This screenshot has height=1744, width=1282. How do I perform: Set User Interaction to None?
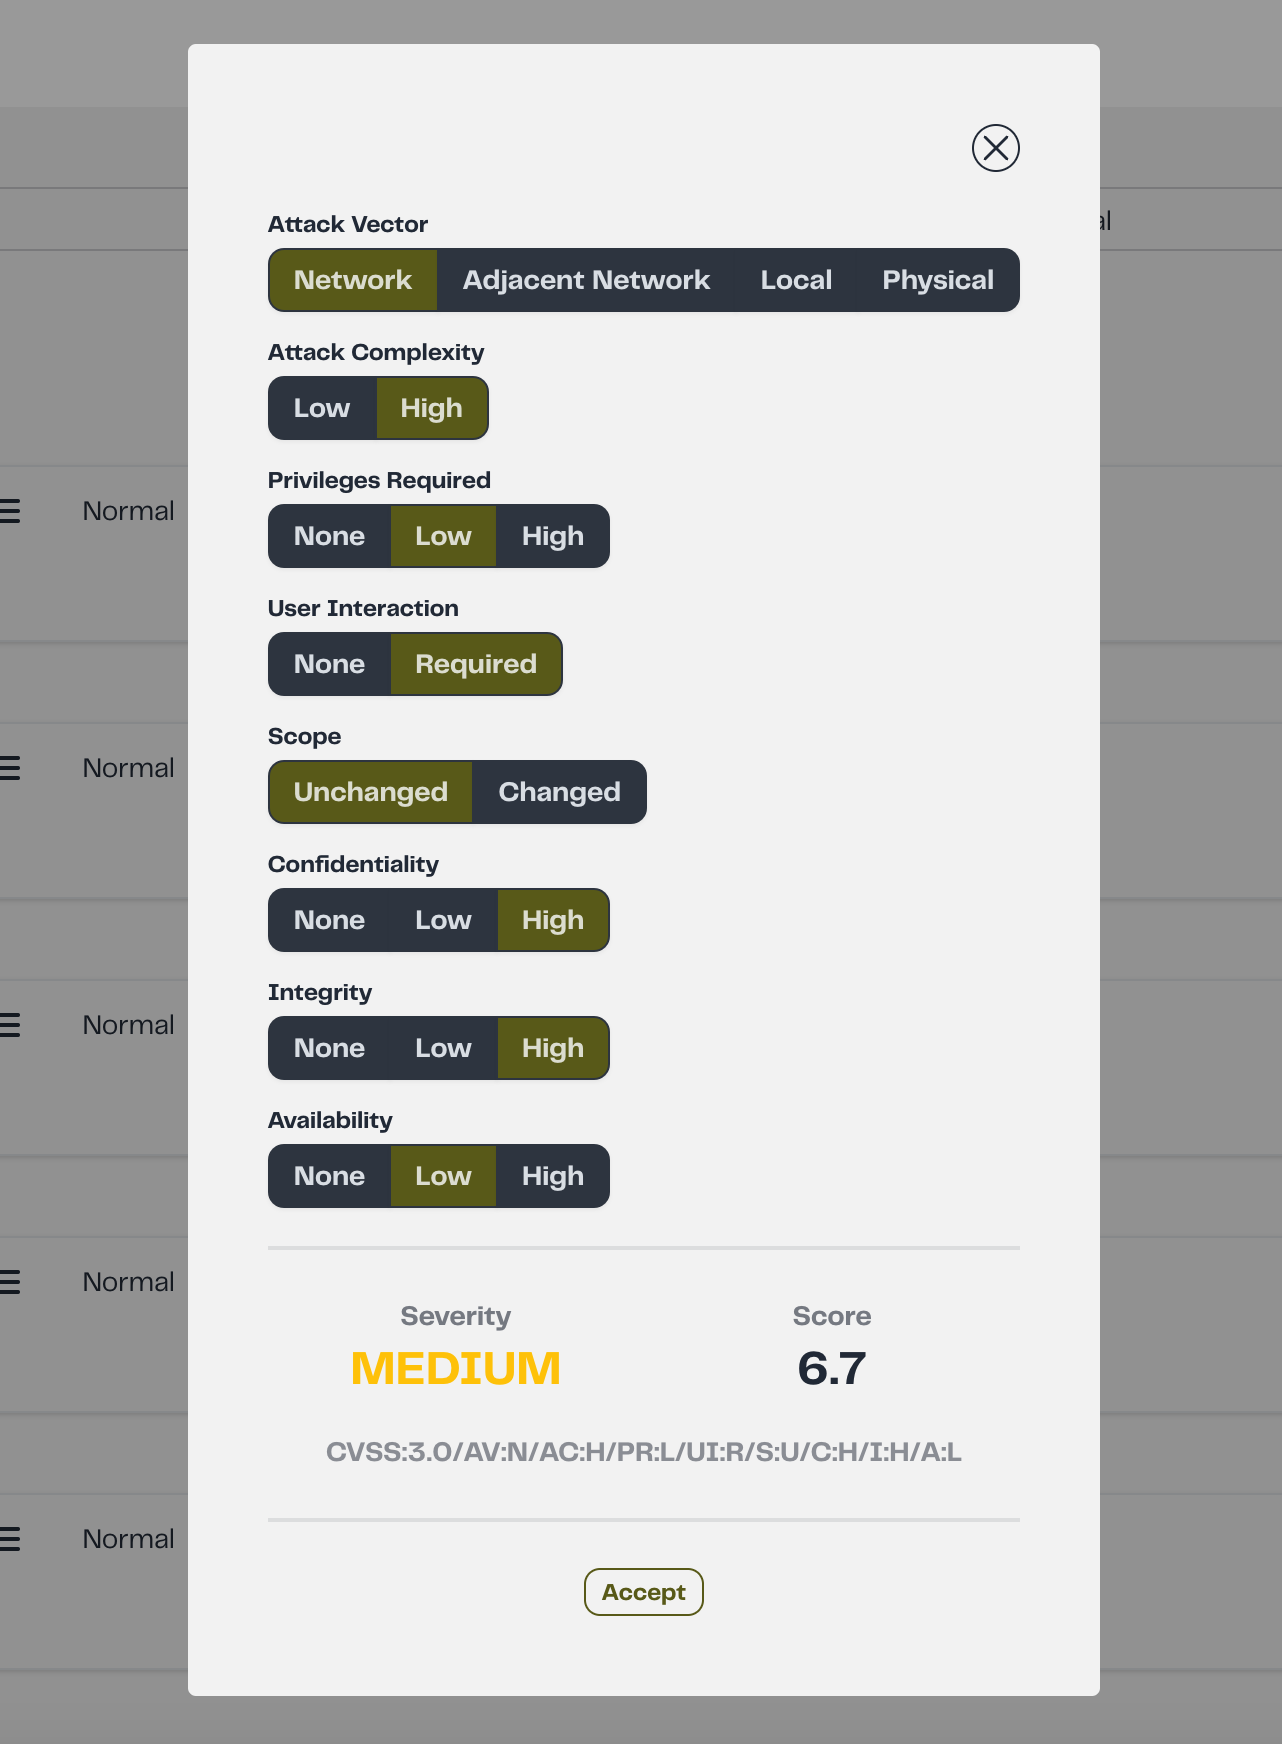[x=329, y=664]
